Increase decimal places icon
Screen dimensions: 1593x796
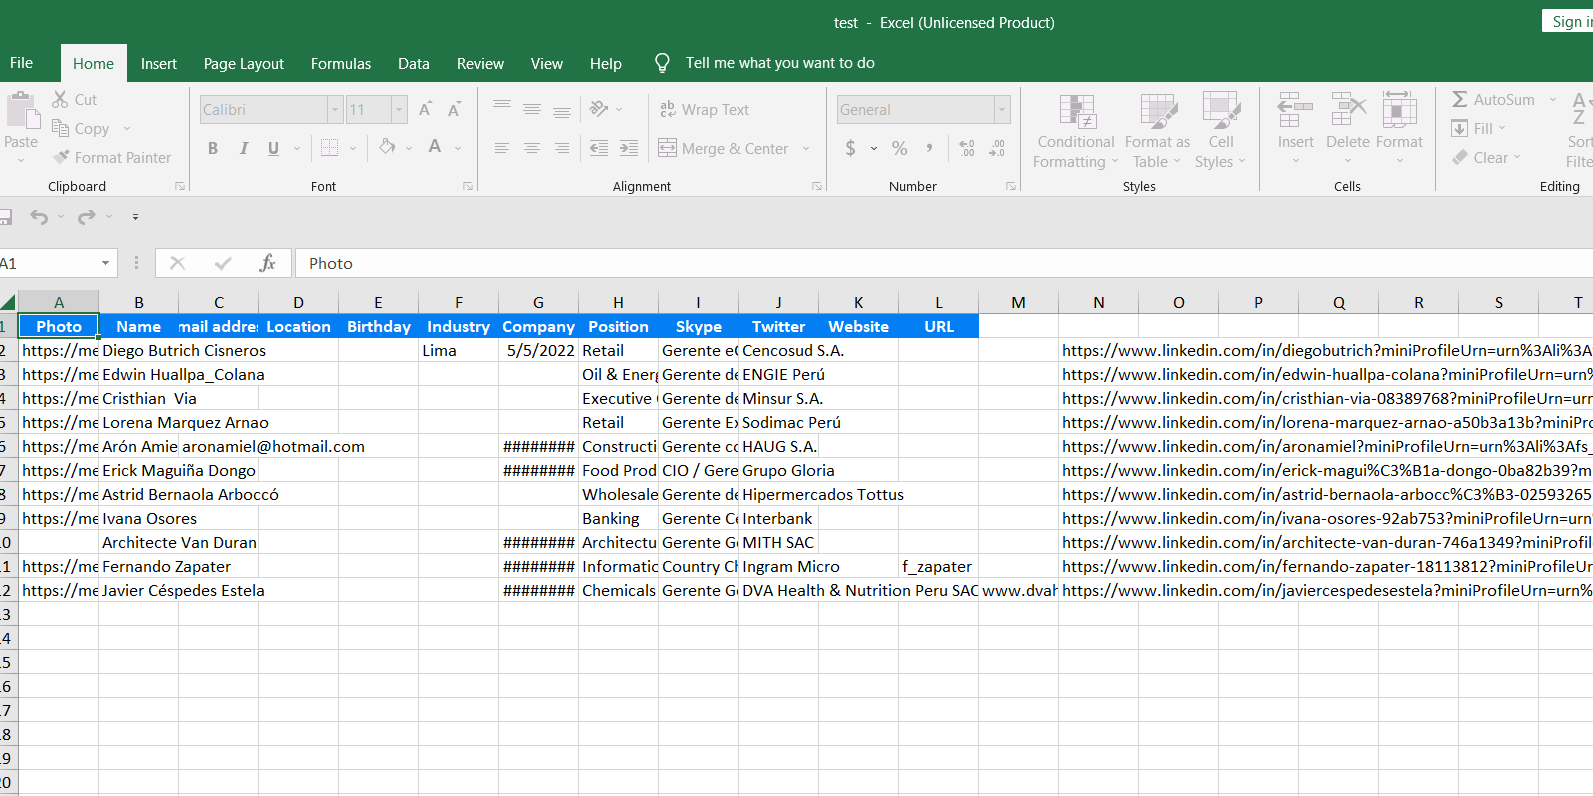point(967,148)
